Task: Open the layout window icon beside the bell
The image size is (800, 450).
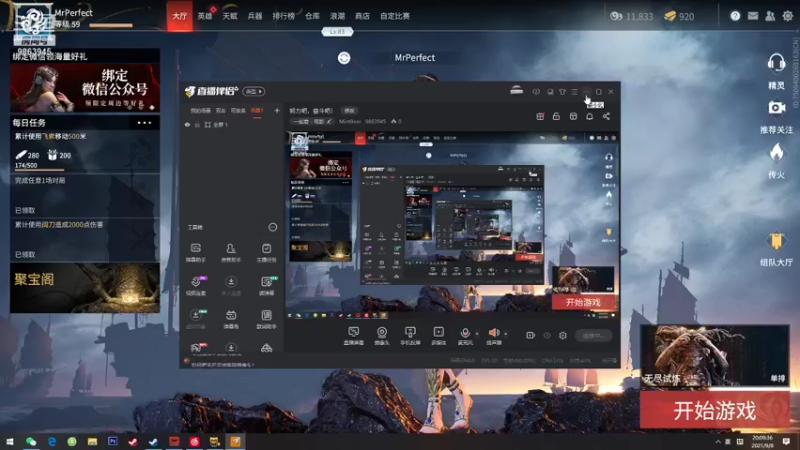Action: pos(573,116)
